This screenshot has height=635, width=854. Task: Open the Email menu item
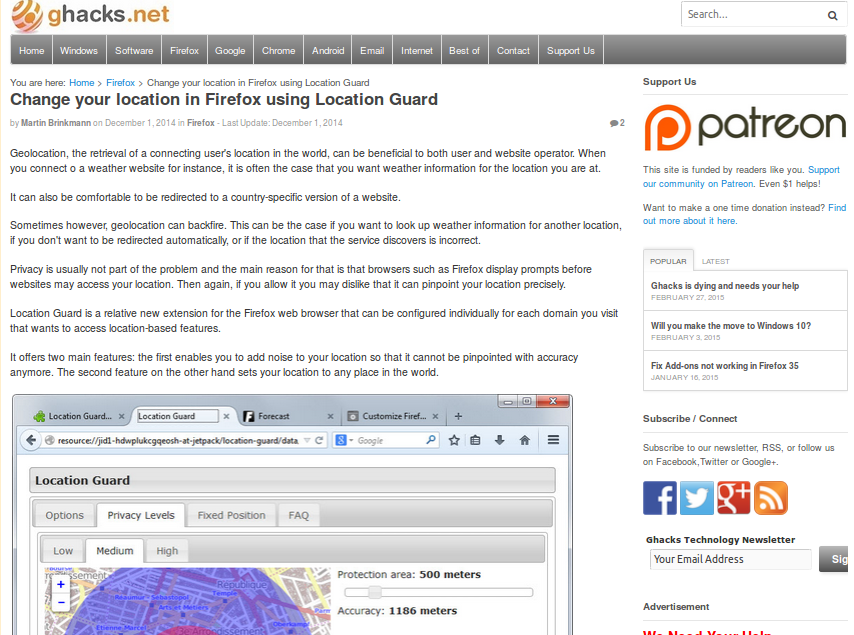coord(372,50)
